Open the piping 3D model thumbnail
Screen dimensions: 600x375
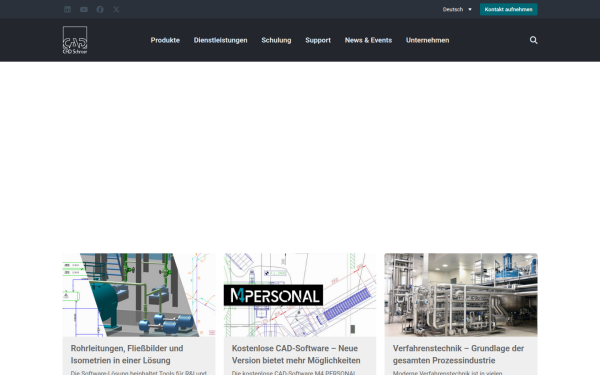tap(139, 295)
